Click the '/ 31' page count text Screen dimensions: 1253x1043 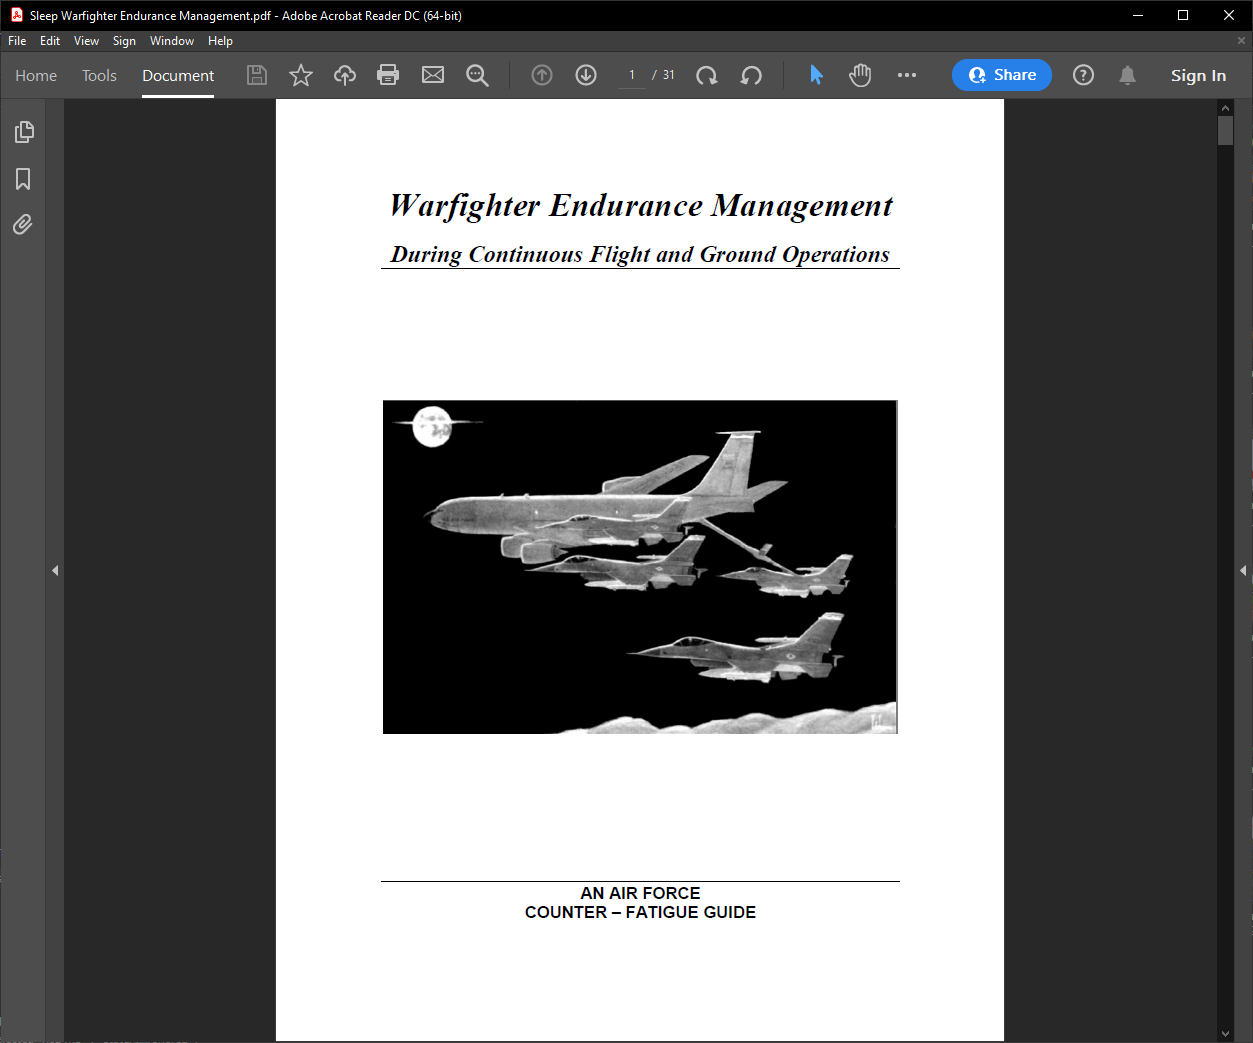(664, 75)
